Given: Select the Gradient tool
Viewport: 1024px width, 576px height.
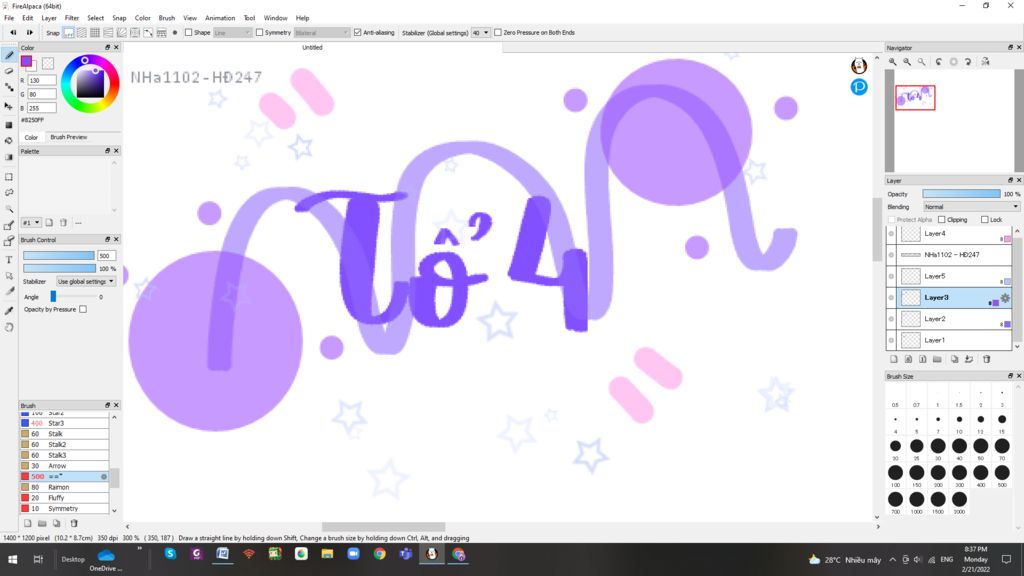Looking at the screenshot, I should tap(9, 157).
